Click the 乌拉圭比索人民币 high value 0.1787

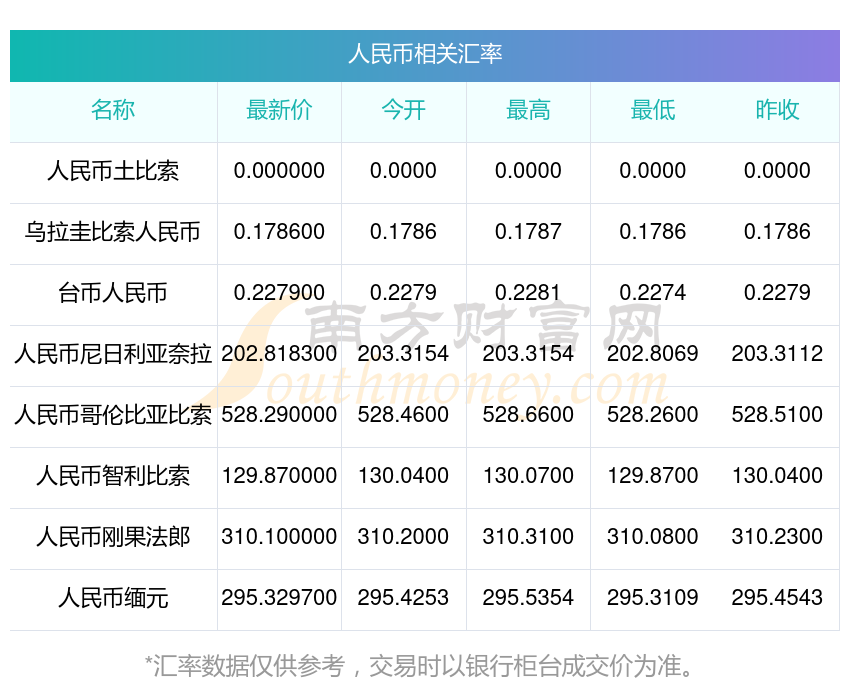tap(528, 232)
